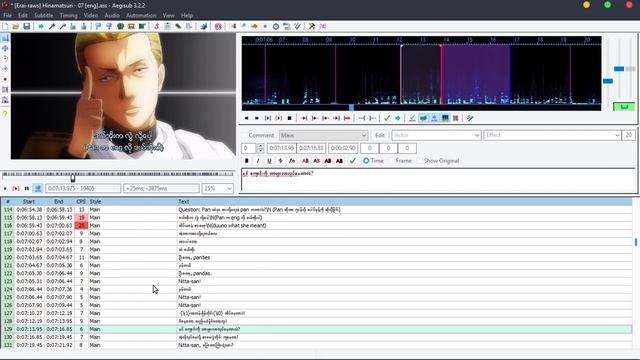The height and width of the screenshot is (360, 640).
Task: Open the Effect dropdown
Action: coord(552,135)
